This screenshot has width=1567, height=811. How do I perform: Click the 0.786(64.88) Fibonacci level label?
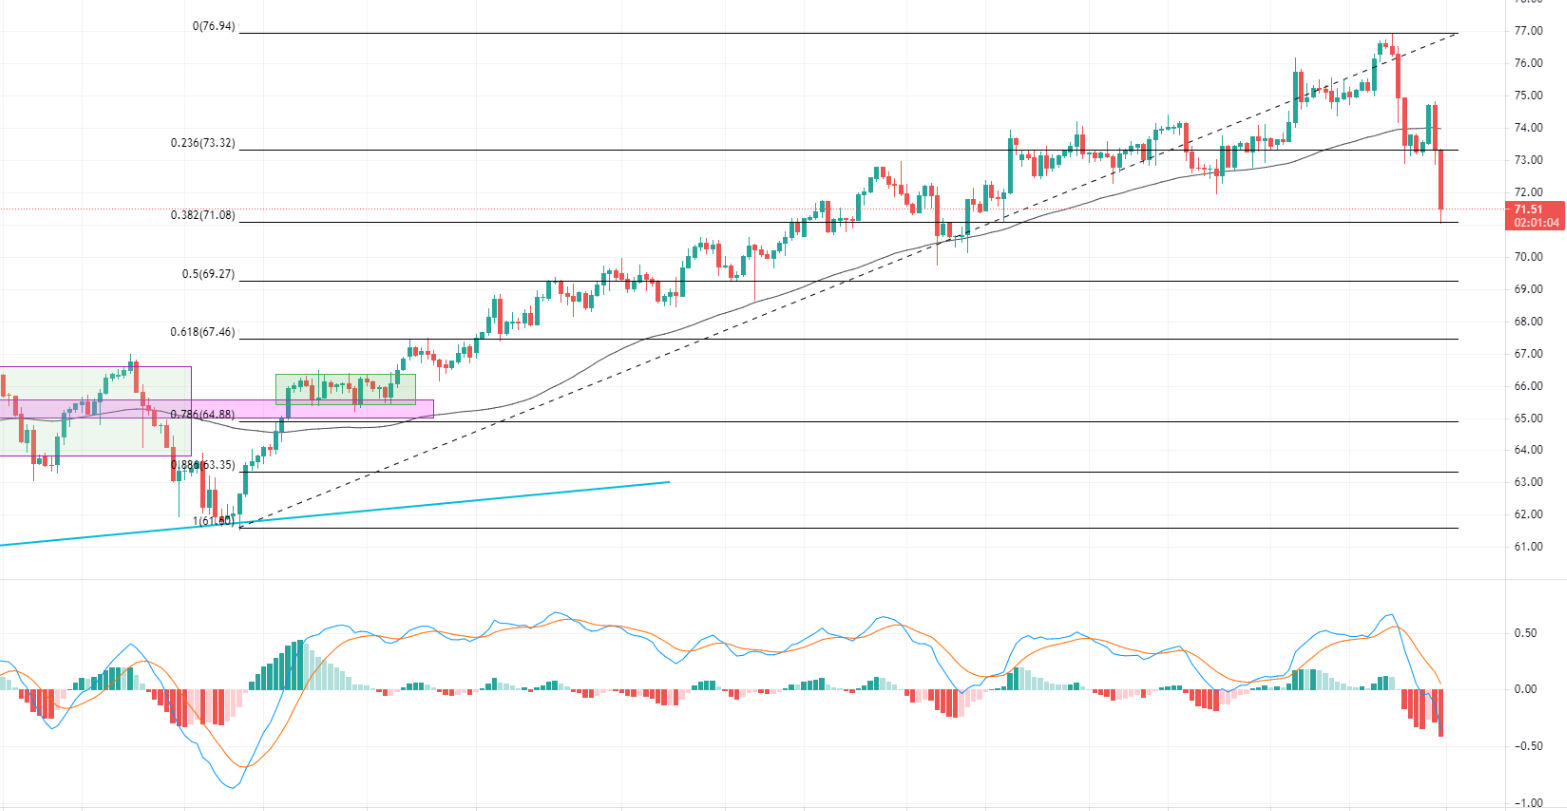click(203, 414)
